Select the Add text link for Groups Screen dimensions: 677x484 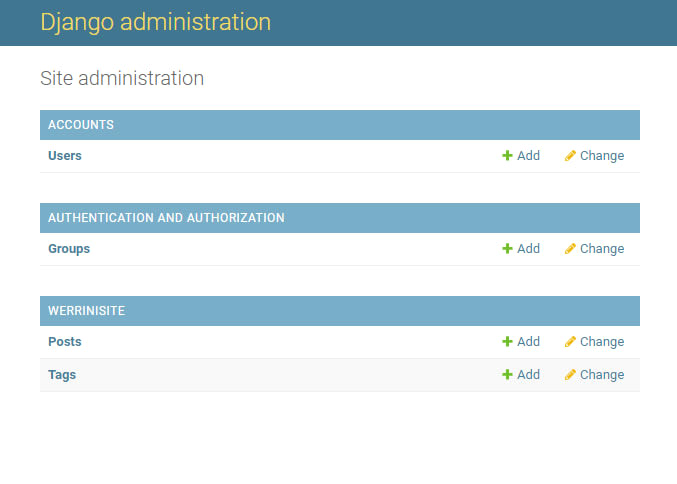click(528, 249)
